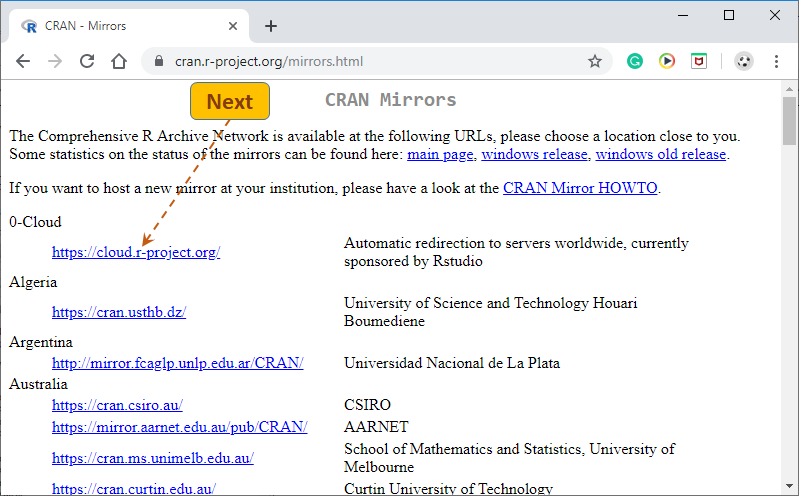Open the windows release link
This screenshot has width=799, height=496.
pos(535,154)
